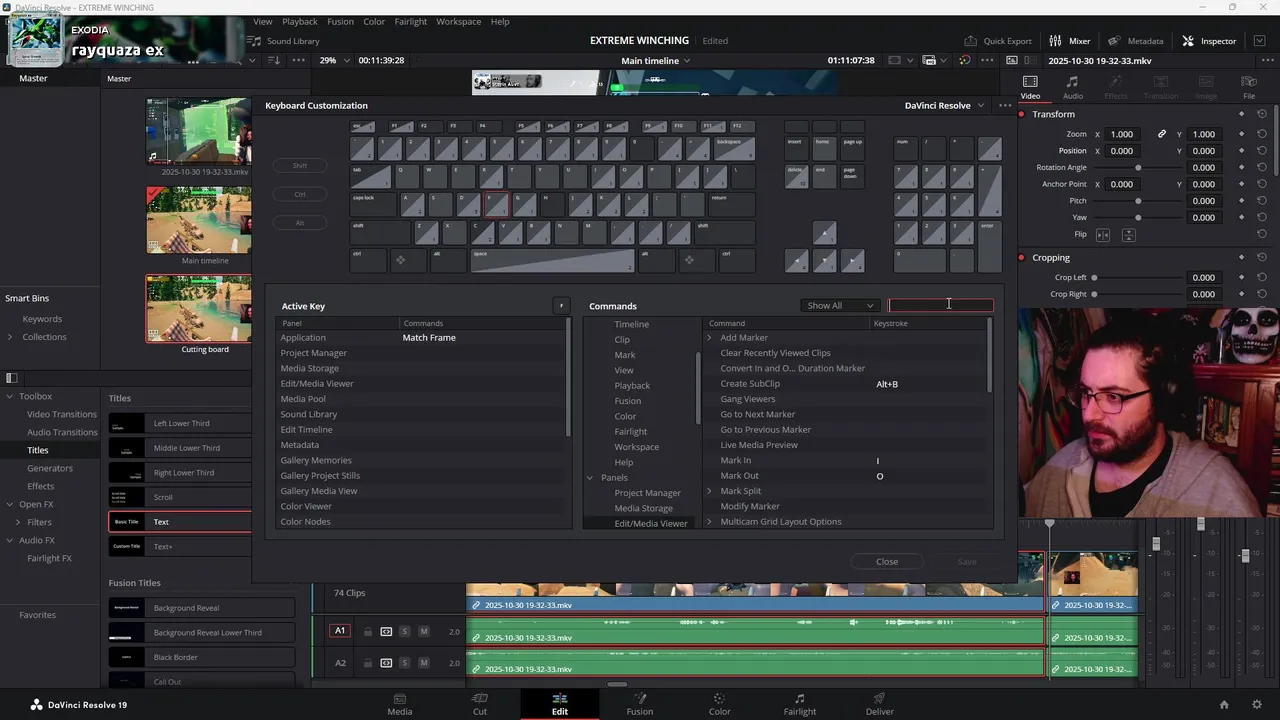
Task: Open the viewer zoom 29% dropdown
Action: 335,60
